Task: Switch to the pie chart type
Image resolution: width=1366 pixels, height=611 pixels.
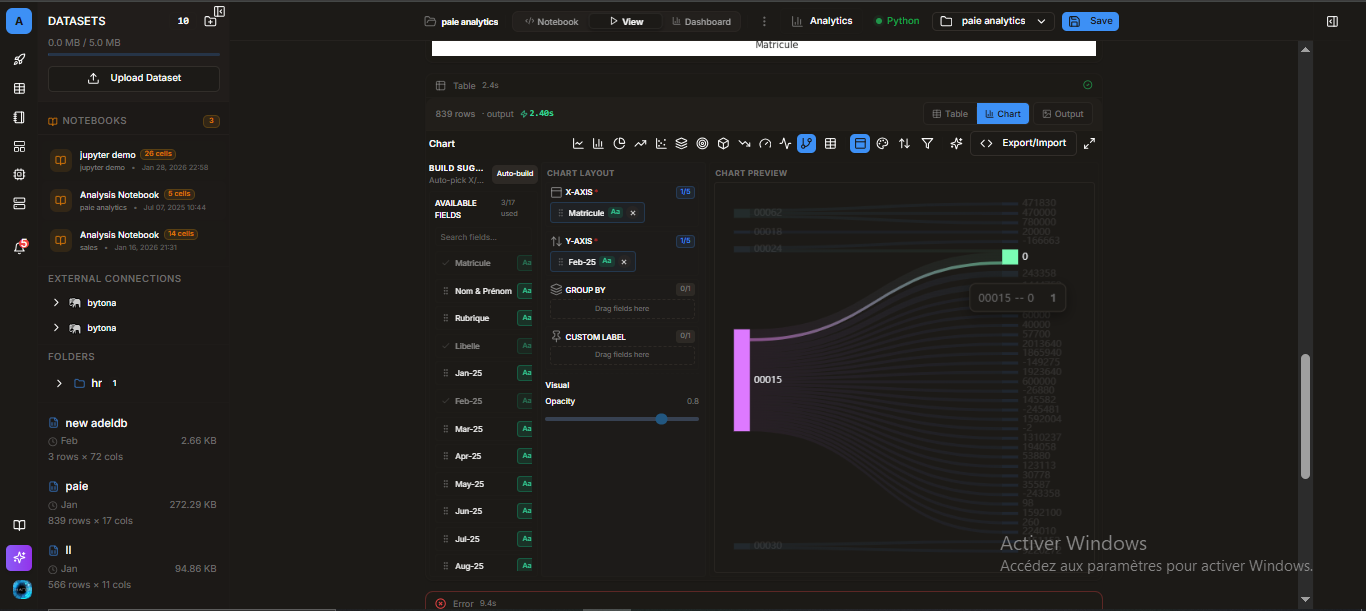Action: click(620, 143)
